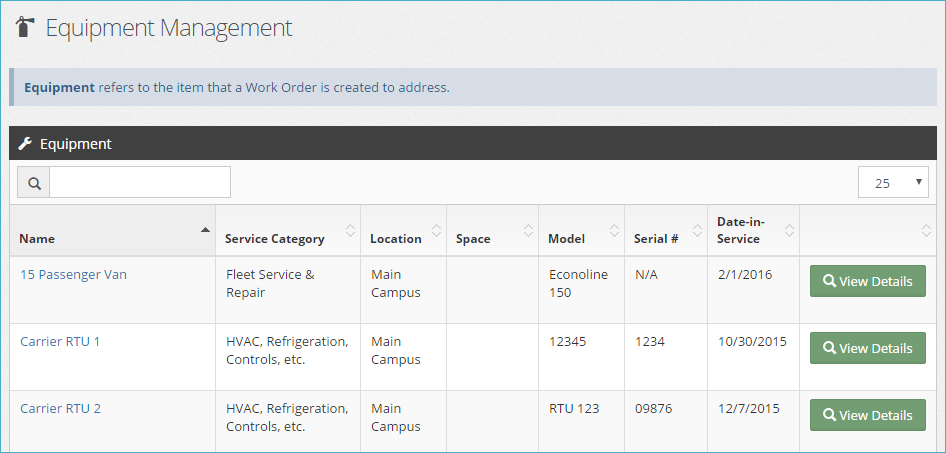
Task: View Details for Carrier RTU 2
Action: (867, 415)
